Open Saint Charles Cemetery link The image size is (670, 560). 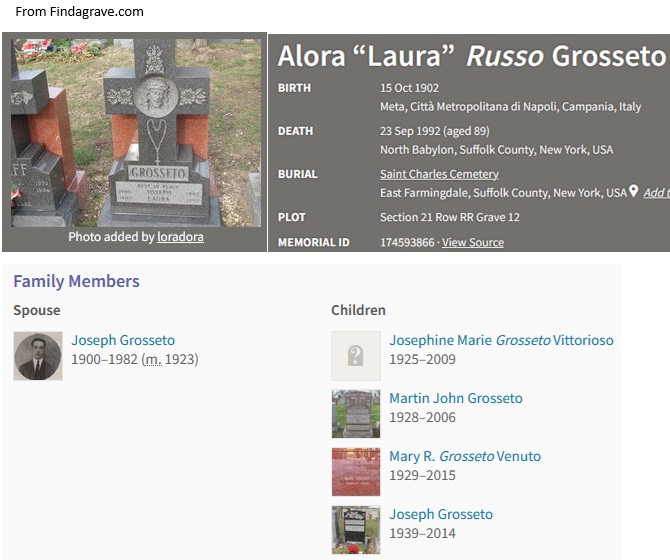click(439, 174)
